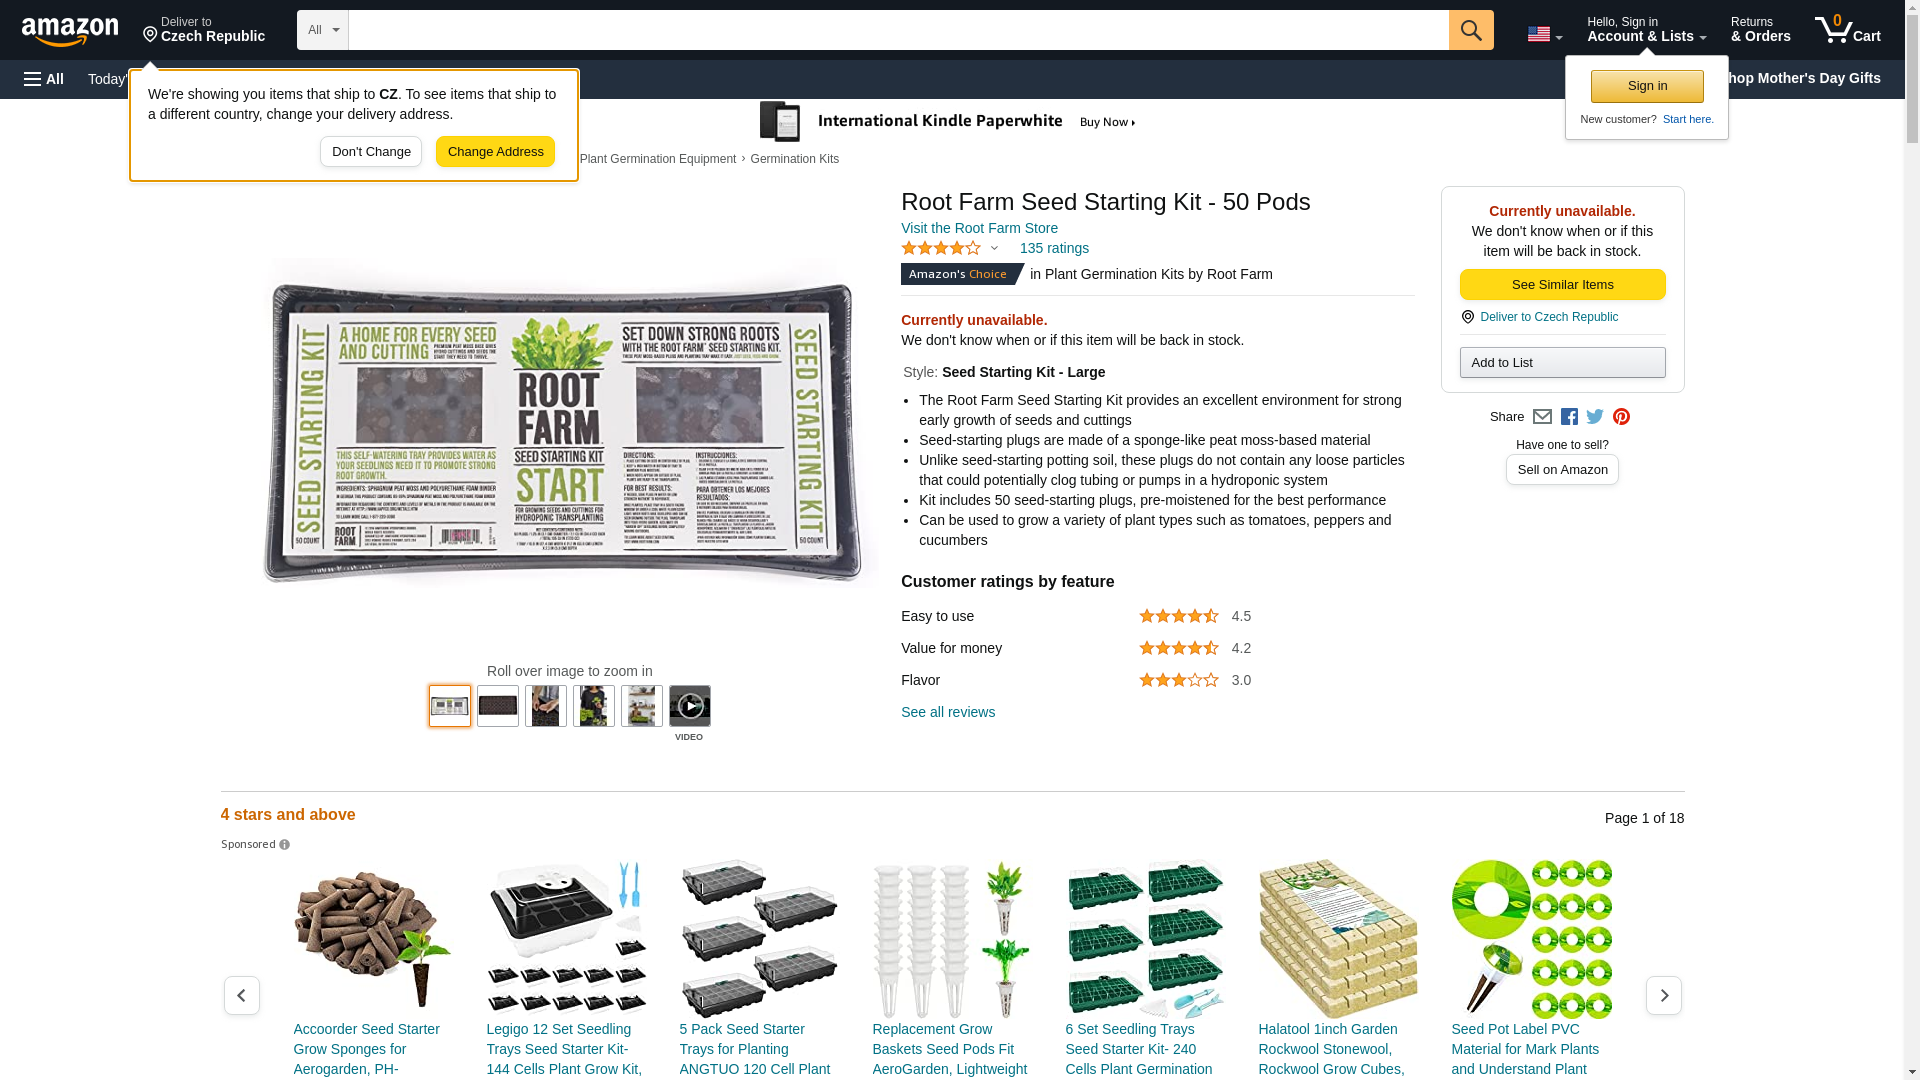Open the shopping cart icon
This screenshot has height=1080, width=1920.
(1847, 30)
